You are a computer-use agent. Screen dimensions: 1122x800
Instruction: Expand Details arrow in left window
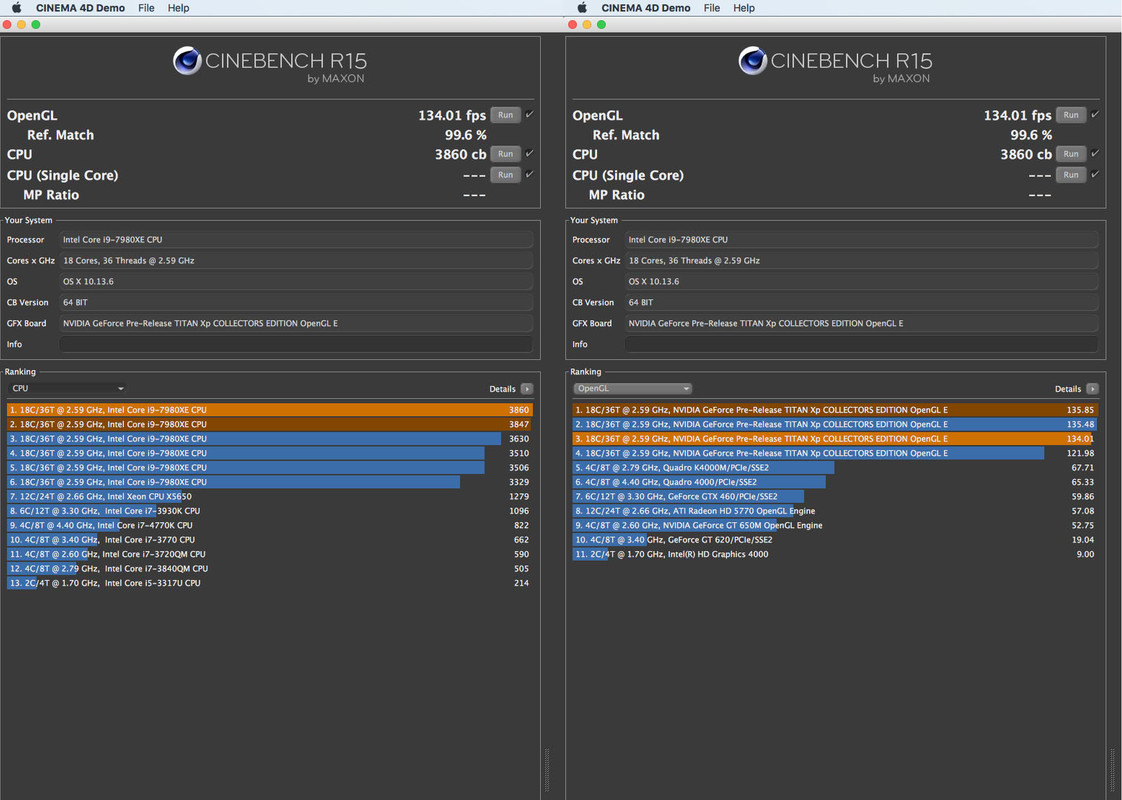pyautogui.click(x=527, y=389)
